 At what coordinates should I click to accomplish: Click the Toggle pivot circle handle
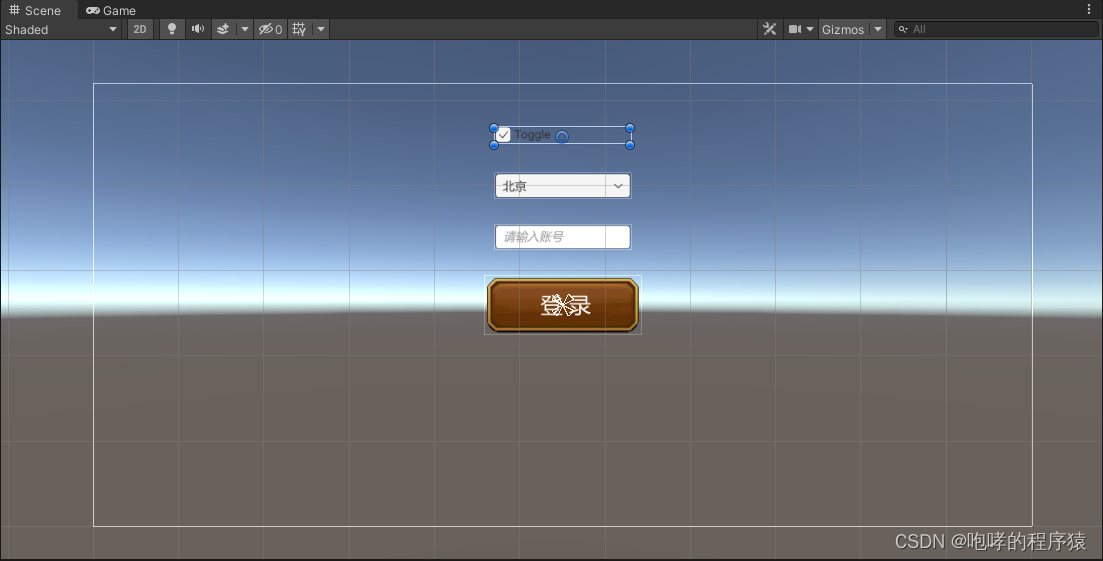coord(562,136)
